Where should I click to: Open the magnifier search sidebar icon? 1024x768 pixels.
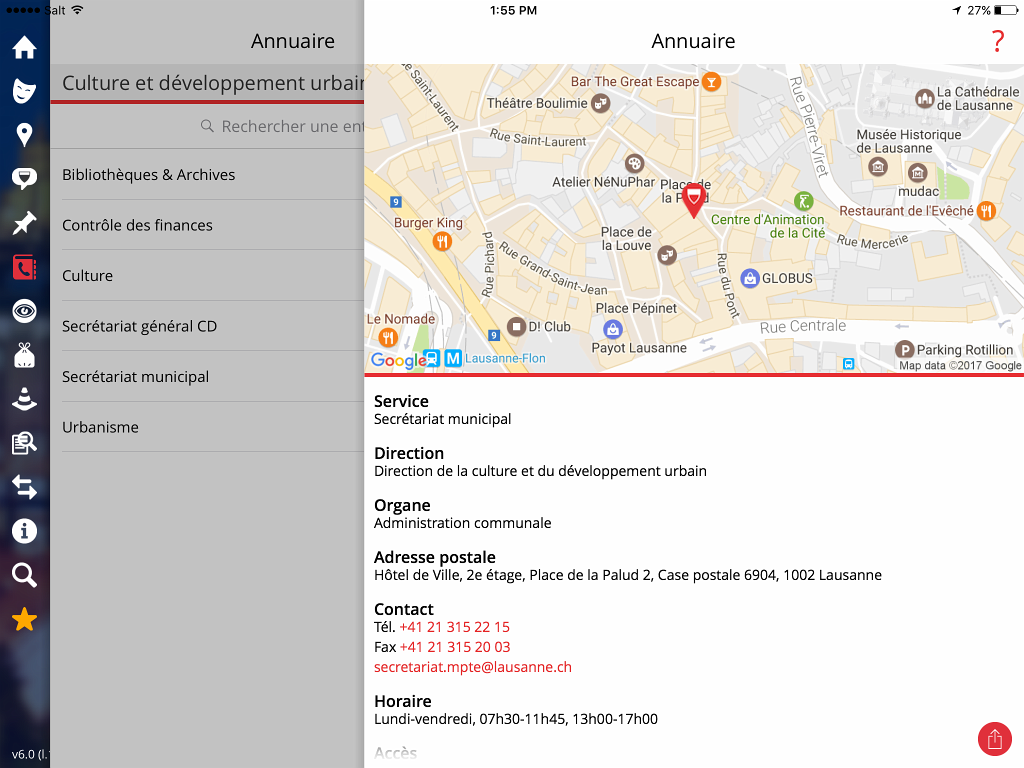click(x=24, y=575)
